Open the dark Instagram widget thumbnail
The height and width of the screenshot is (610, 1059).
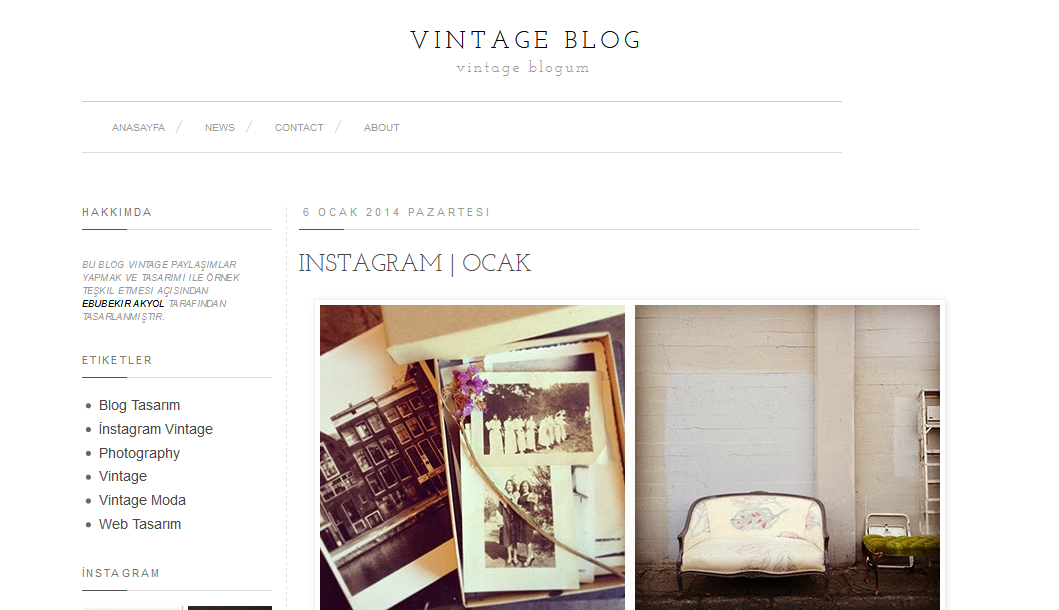pyautogui.click(x=230, y=608)
